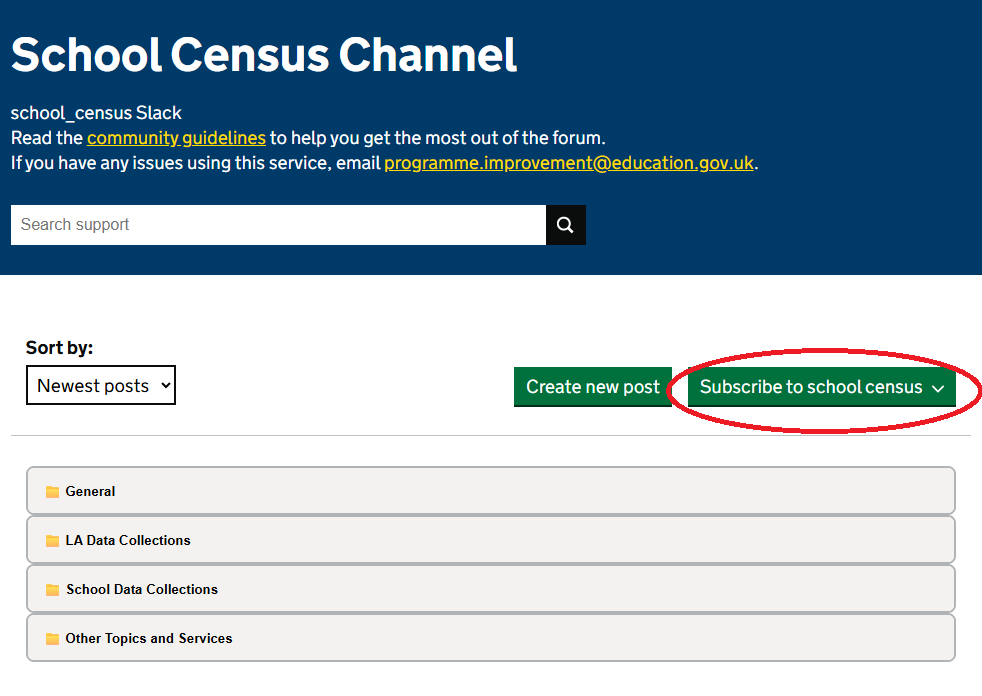
Task: Click the Create new post button
Action: pyautogui.click(x=592, y=387)
